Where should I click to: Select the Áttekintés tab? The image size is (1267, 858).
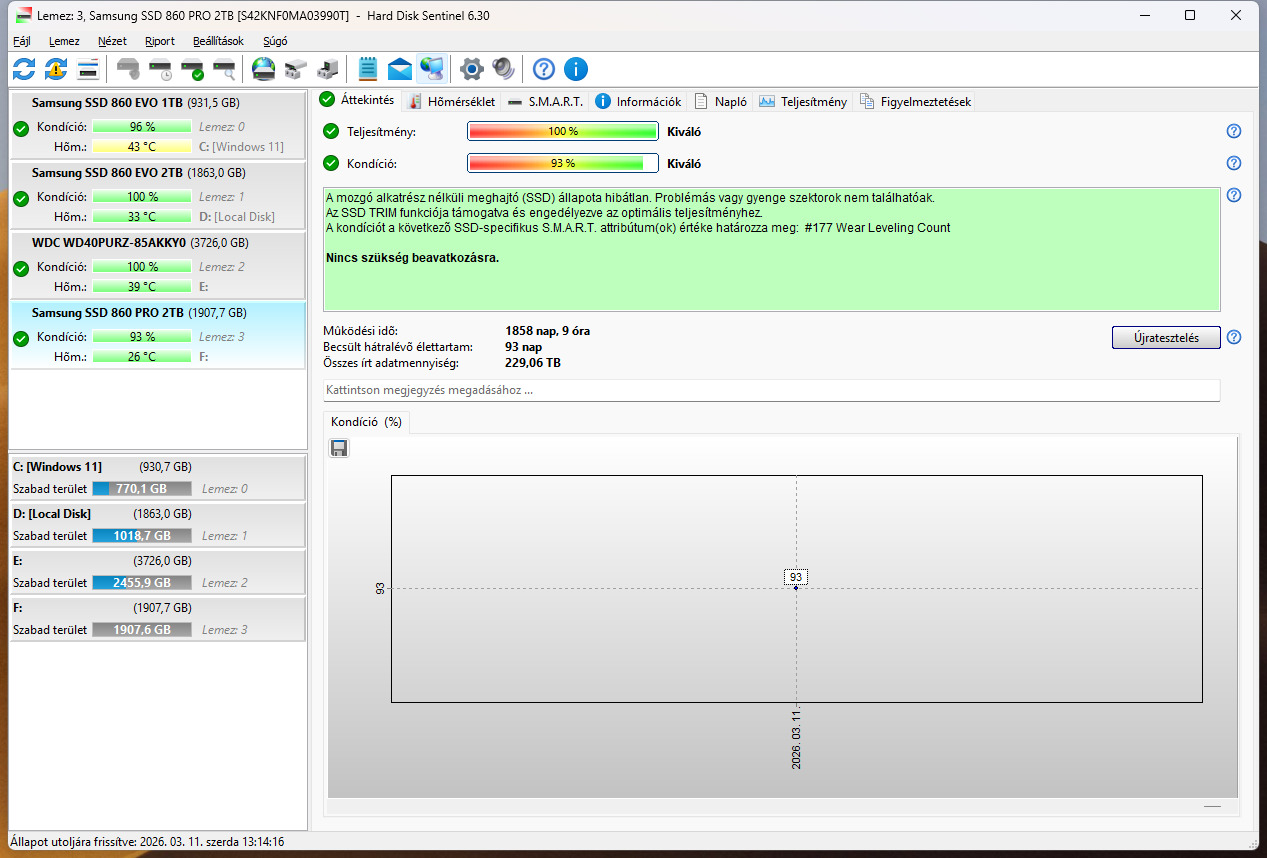pyautogui.click(x=357, y=100)
